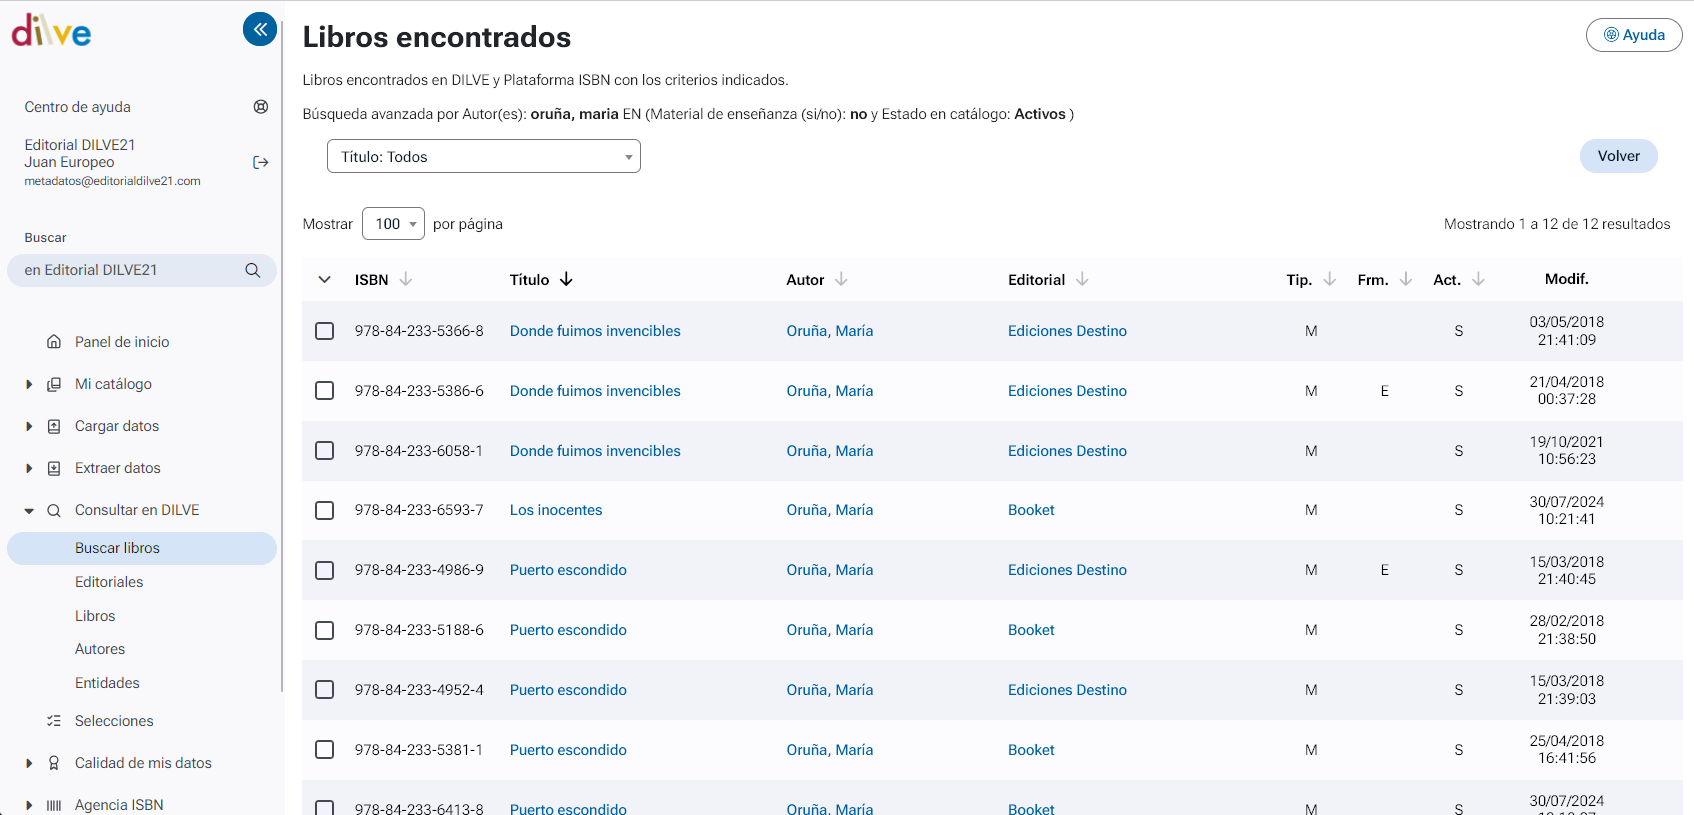
Task: Open the Booket link for Los inocentes
Action: [x=1031, y=510]
